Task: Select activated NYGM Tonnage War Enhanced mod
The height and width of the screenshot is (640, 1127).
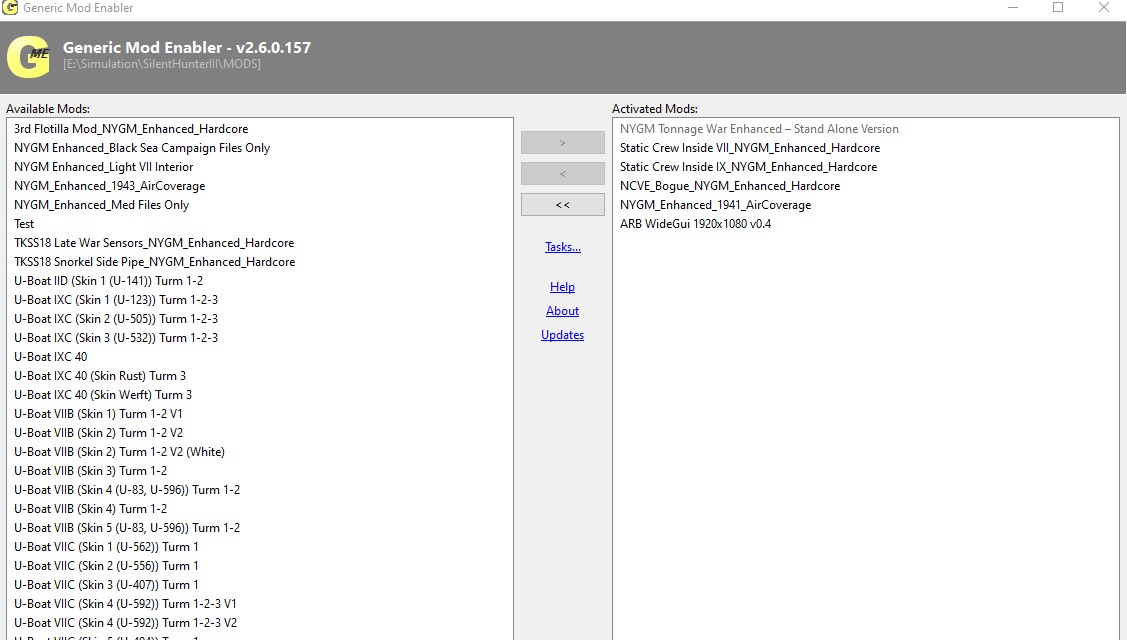Action: [759, 129]
